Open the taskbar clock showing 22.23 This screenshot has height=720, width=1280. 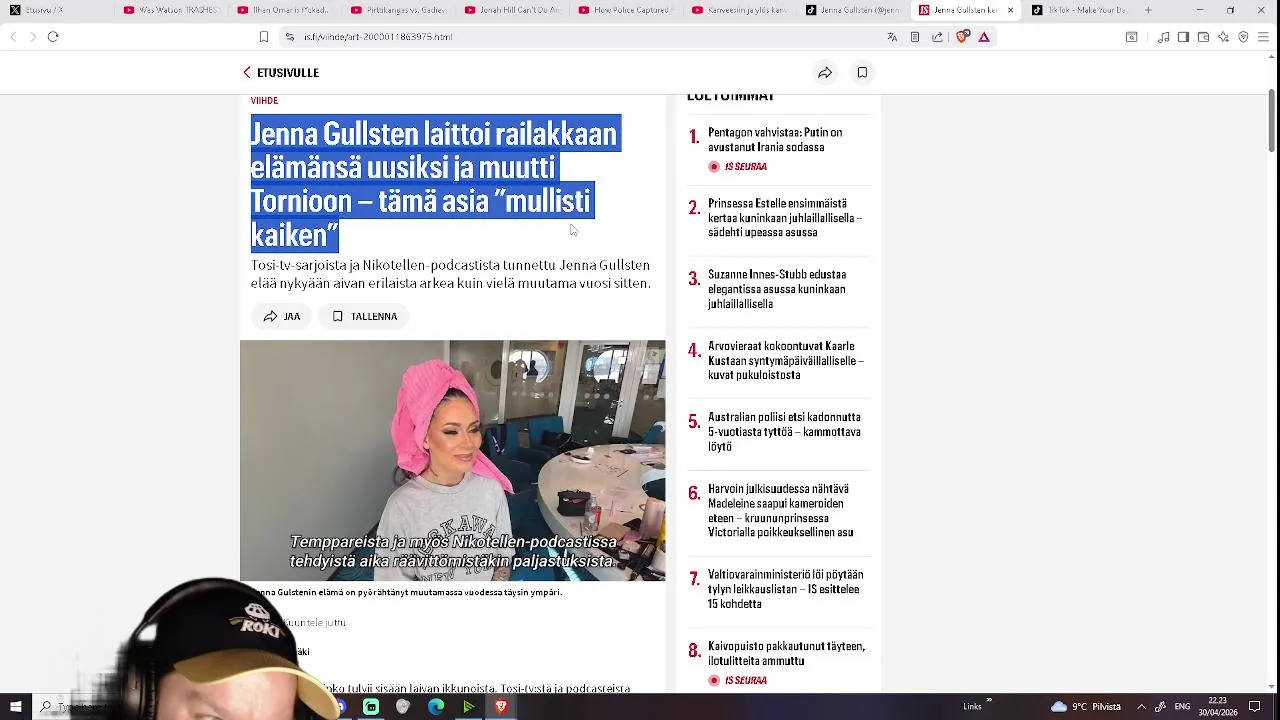[1217, 707]
